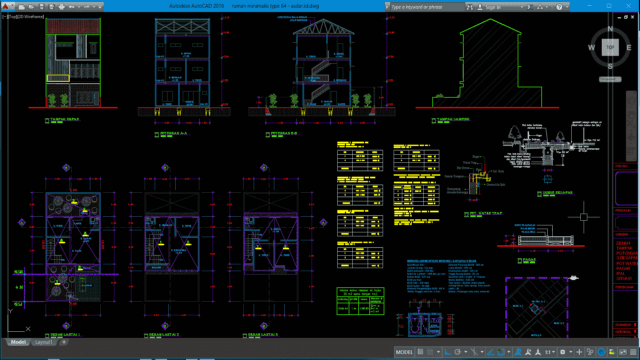Screen dimensions: 640x360
Task: Open the AutoCAD application menu logo
Action: (6, 7)
